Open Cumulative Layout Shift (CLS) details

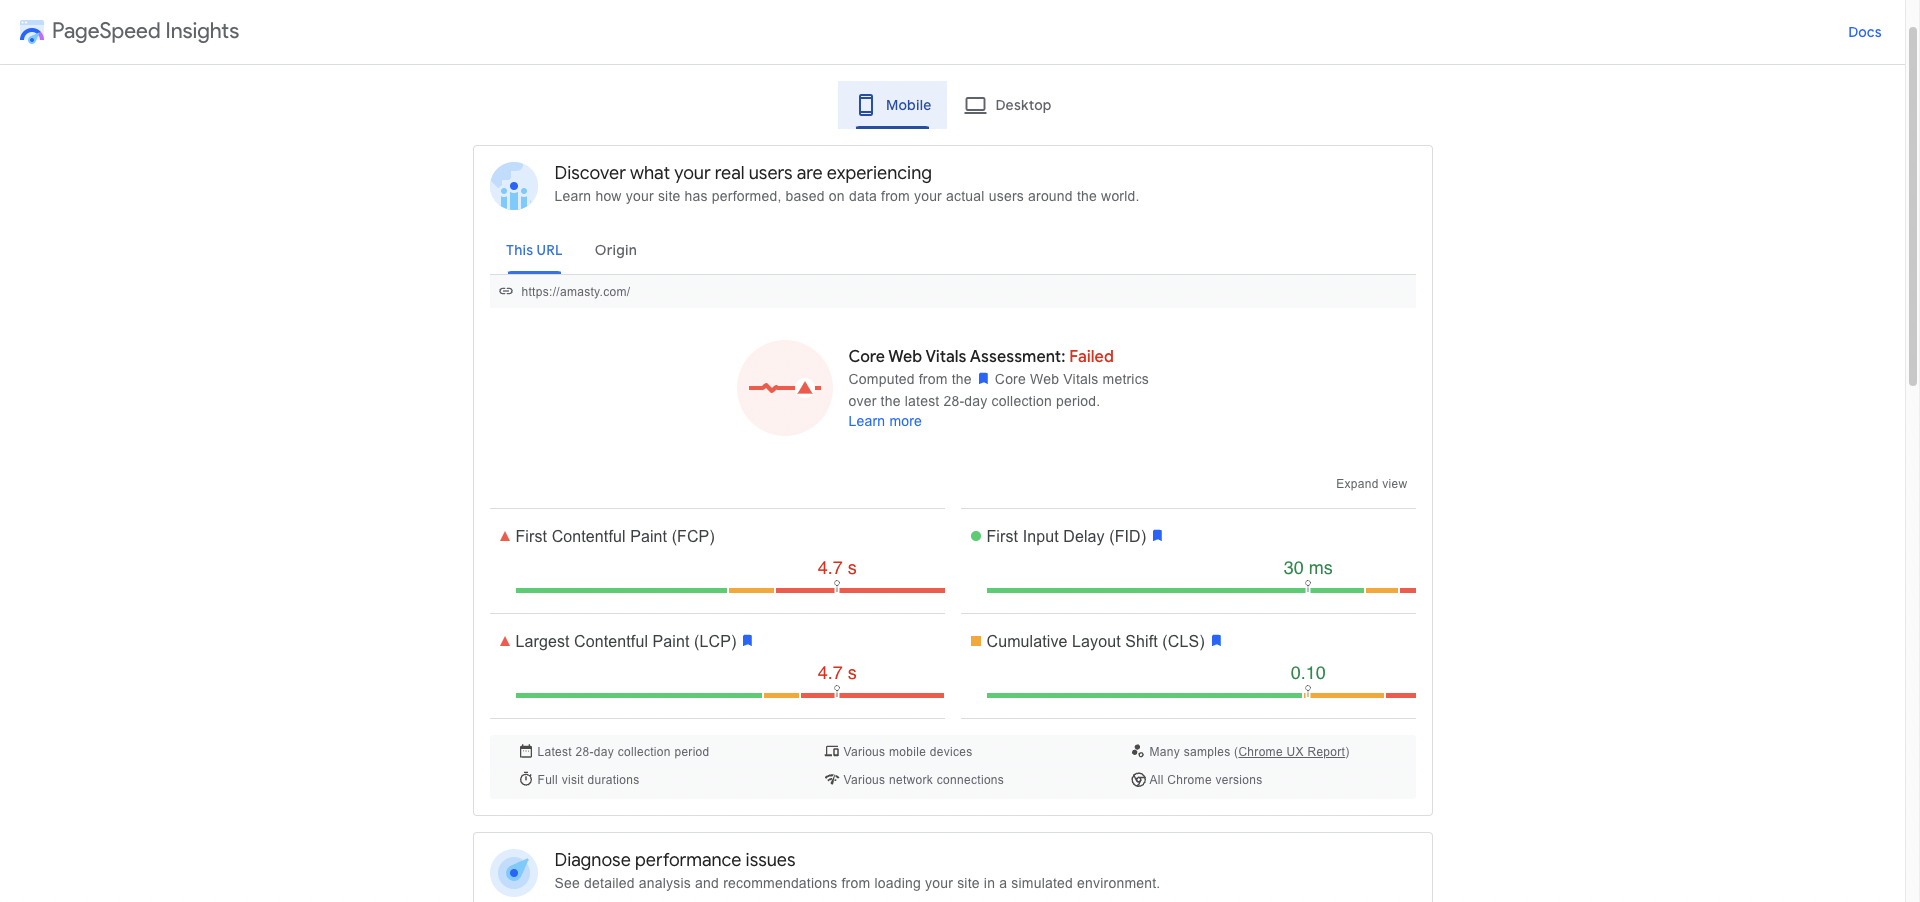coord(1096,641)
